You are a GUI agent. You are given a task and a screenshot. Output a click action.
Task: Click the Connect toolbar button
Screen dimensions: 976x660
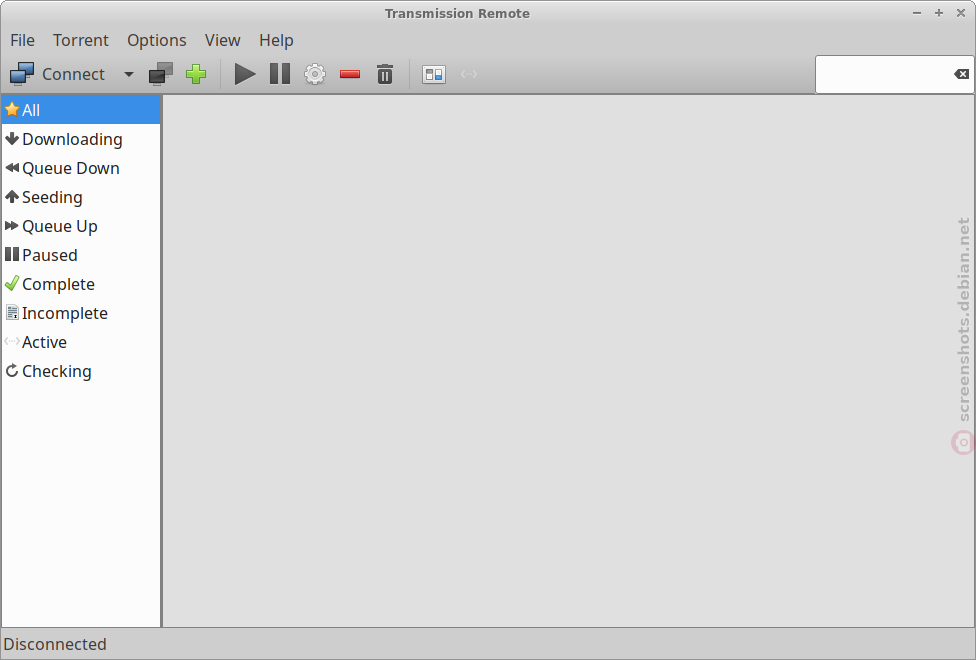pyautogui.click(x=57, y=74)
